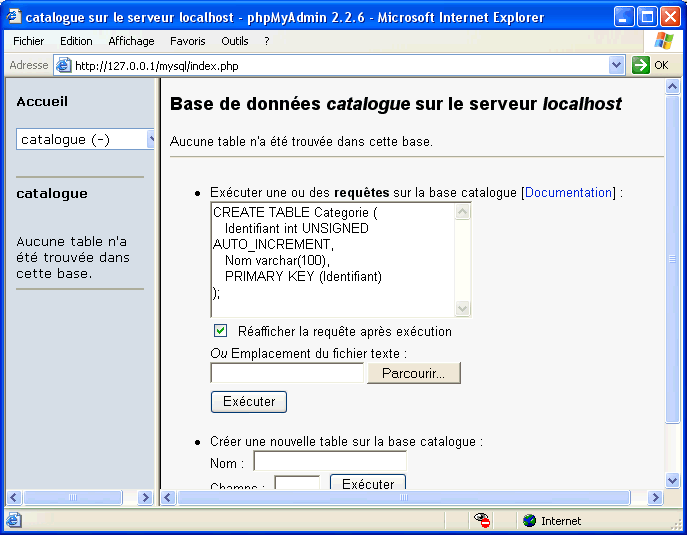Expand the address bar URL dropdown
Screen dimensions: 687x535
click(616, 65)
